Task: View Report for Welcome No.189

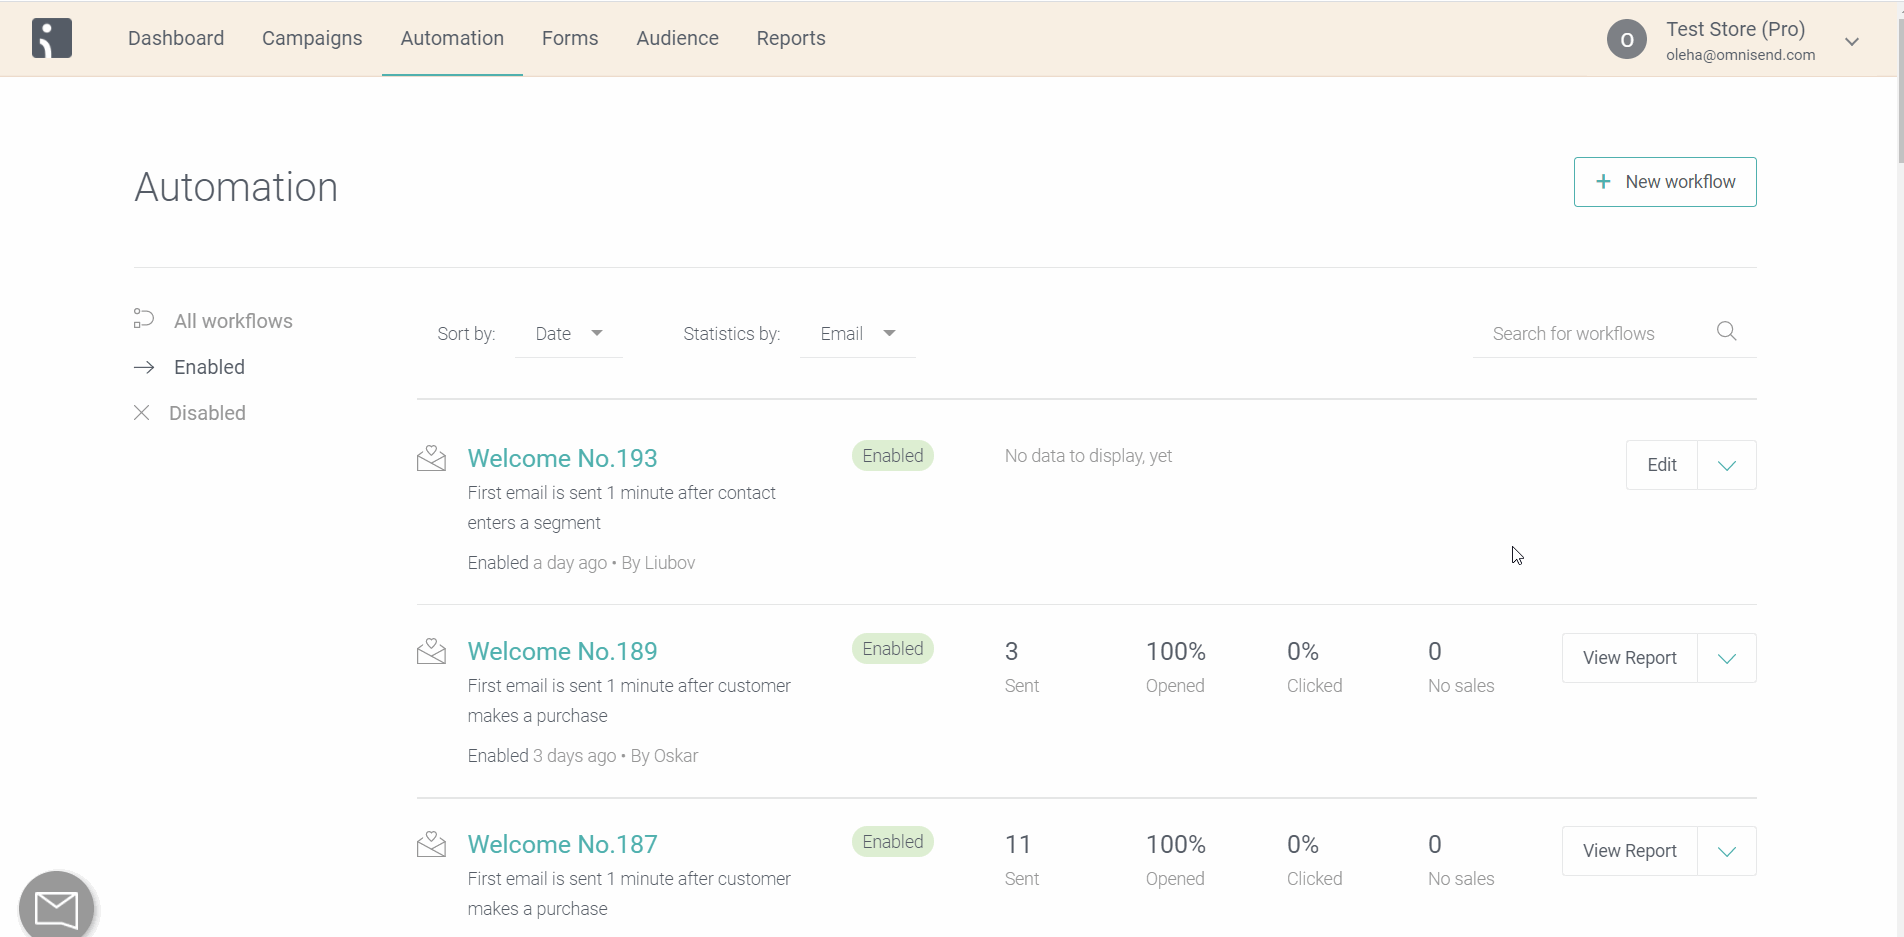Action: click(1630, 658)
